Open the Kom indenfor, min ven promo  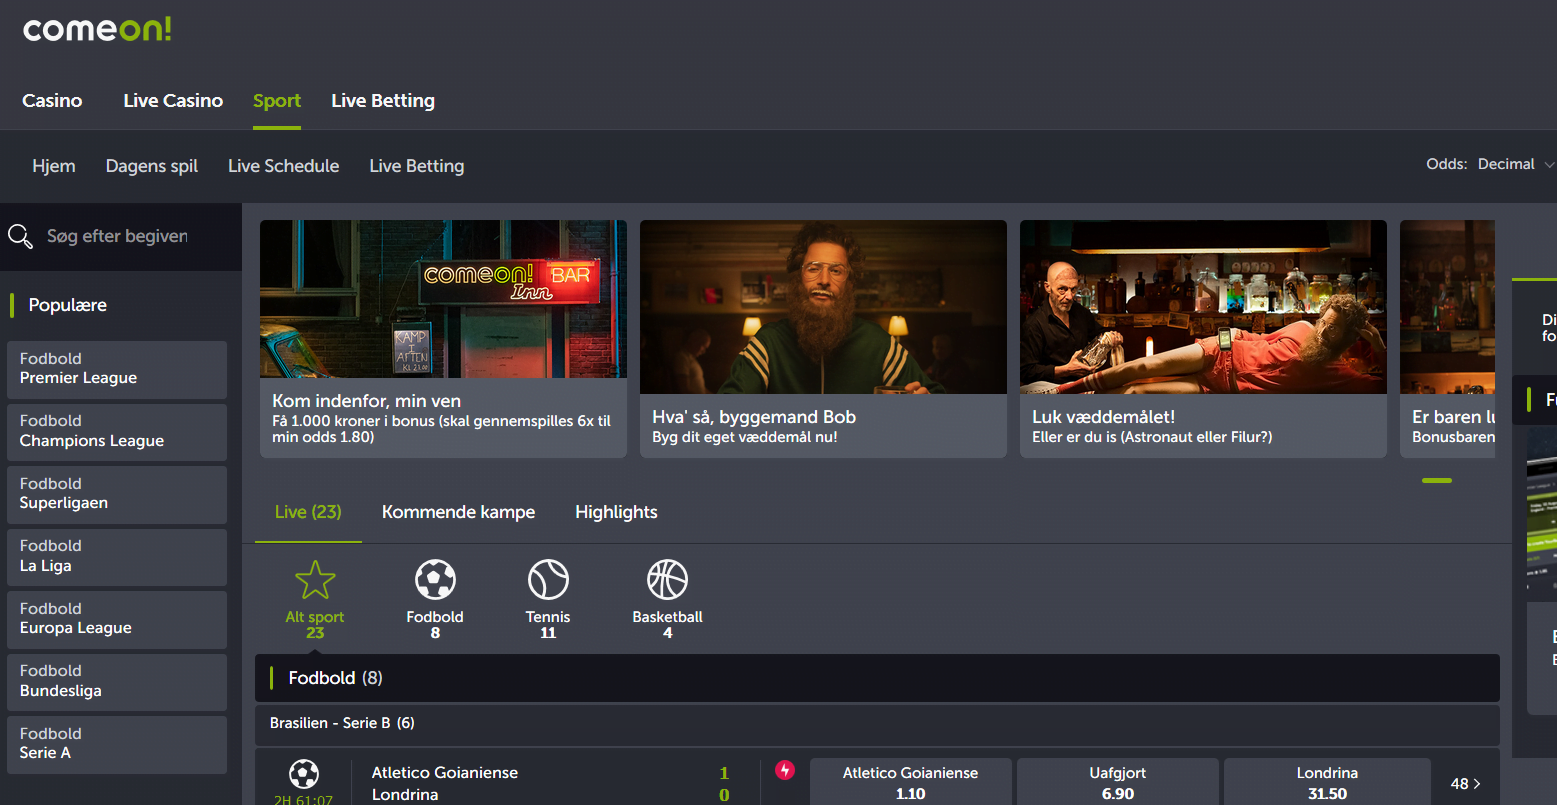(x=443, y=339)
